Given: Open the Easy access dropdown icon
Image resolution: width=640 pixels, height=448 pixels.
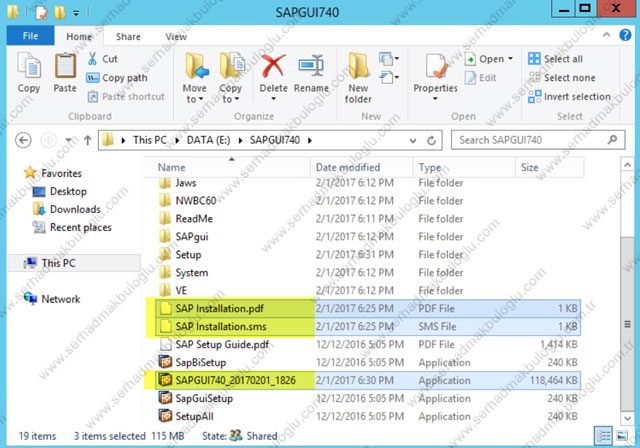Looking at the screenshot, I should point(389,77).
